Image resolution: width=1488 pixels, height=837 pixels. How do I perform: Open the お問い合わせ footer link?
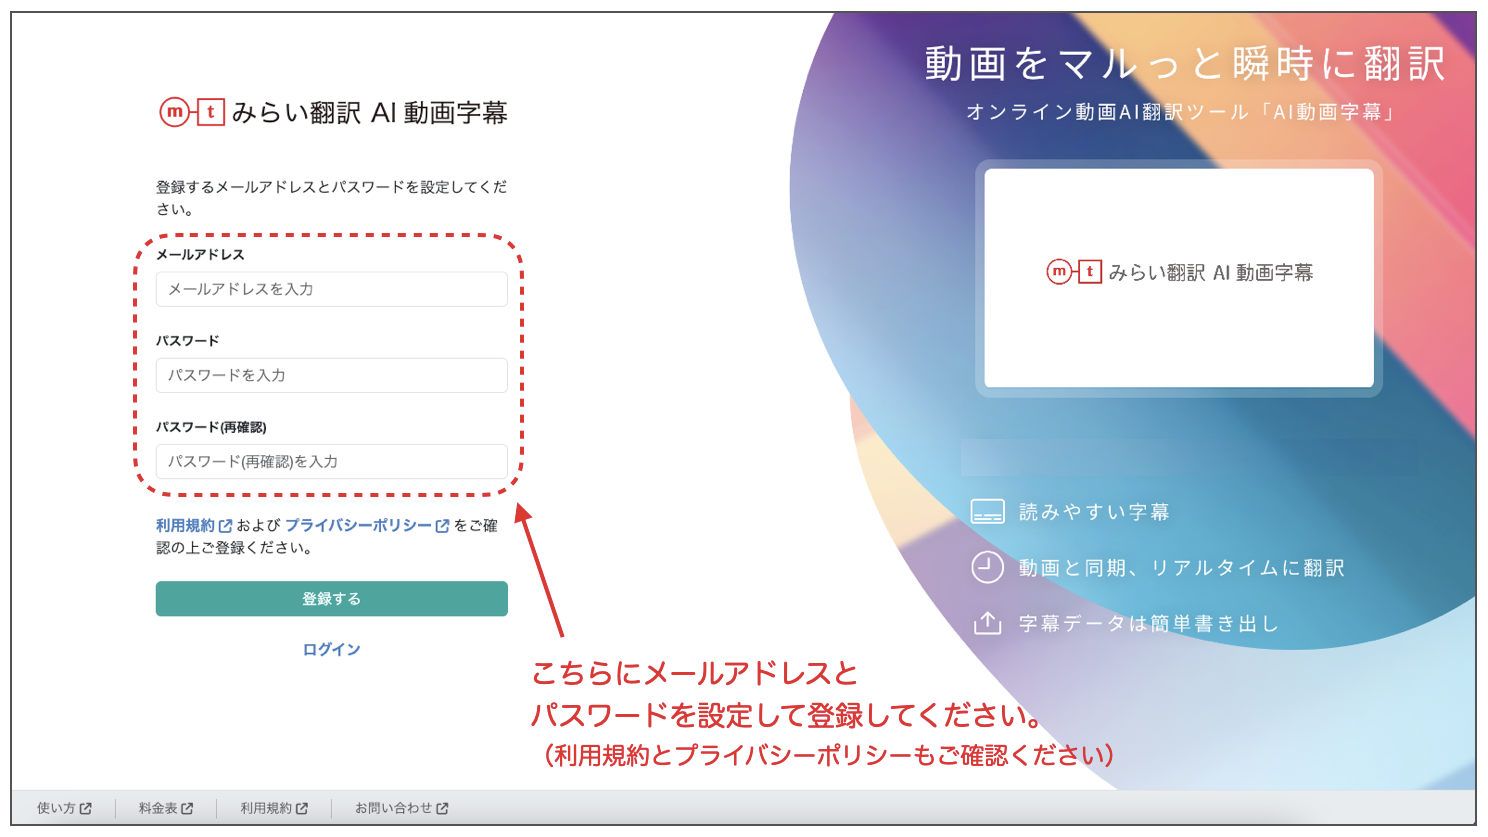coord(402,808)
